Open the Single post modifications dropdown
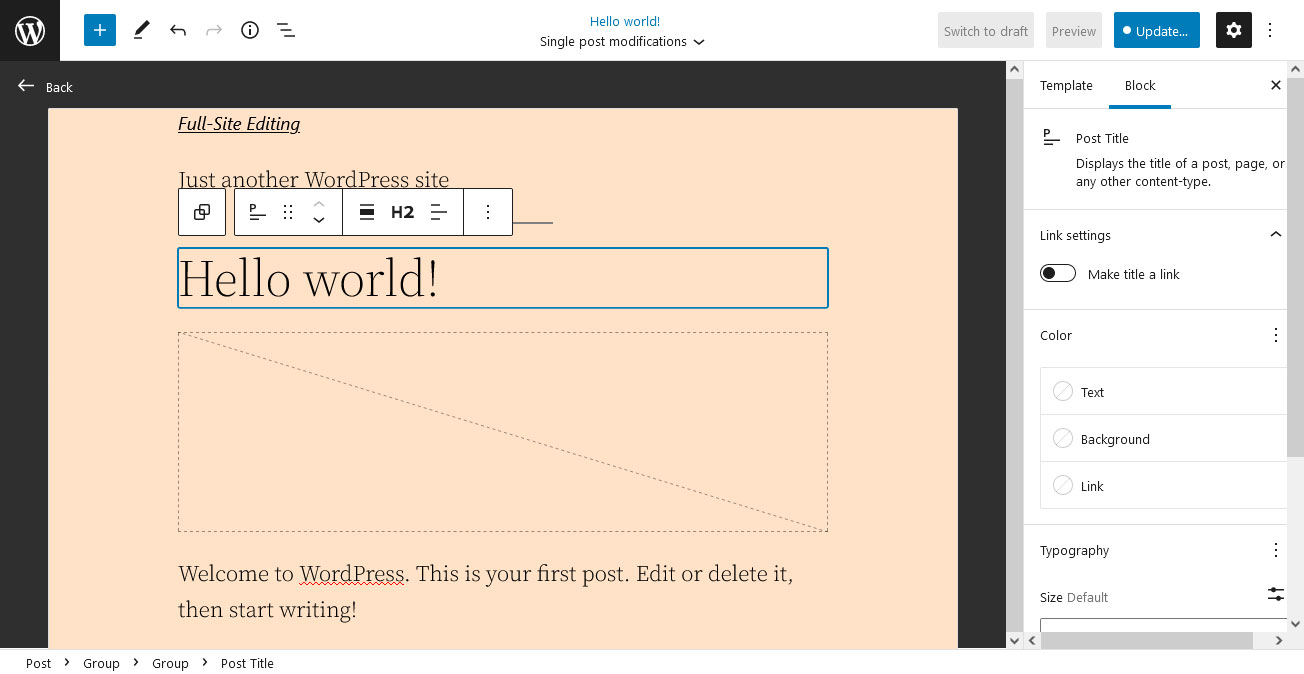This screenshot has height=674, width=1304. tap(622, 42)
